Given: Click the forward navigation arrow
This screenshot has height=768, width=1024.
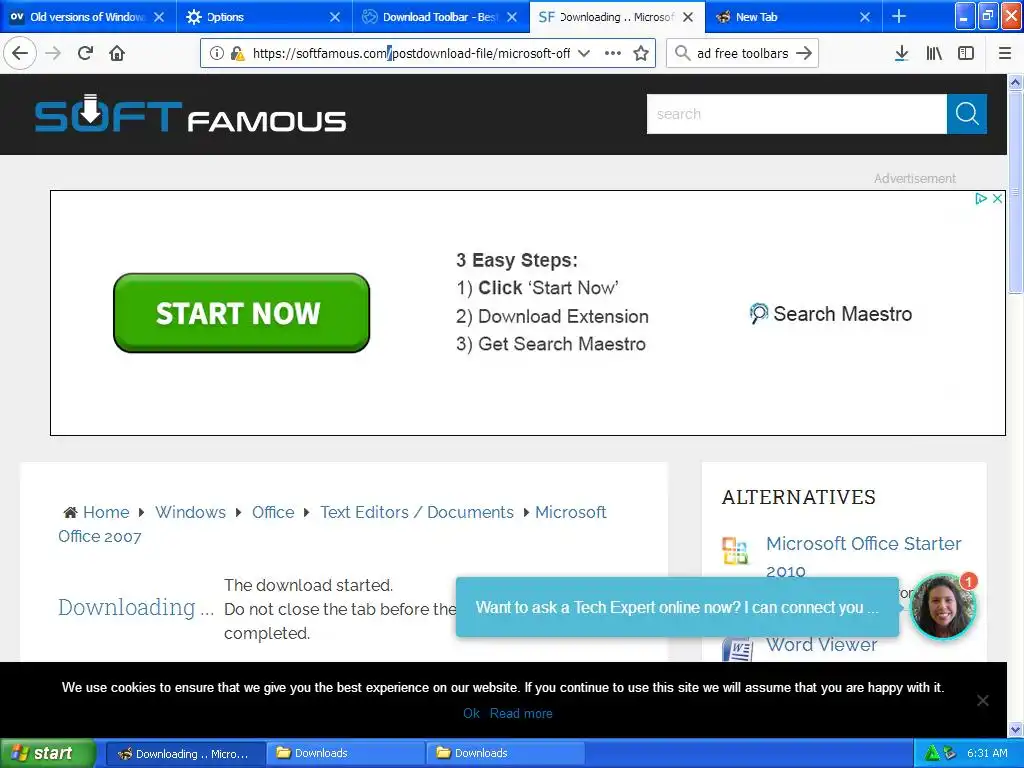Looking at the screenshot, I should tap(53, 53).
